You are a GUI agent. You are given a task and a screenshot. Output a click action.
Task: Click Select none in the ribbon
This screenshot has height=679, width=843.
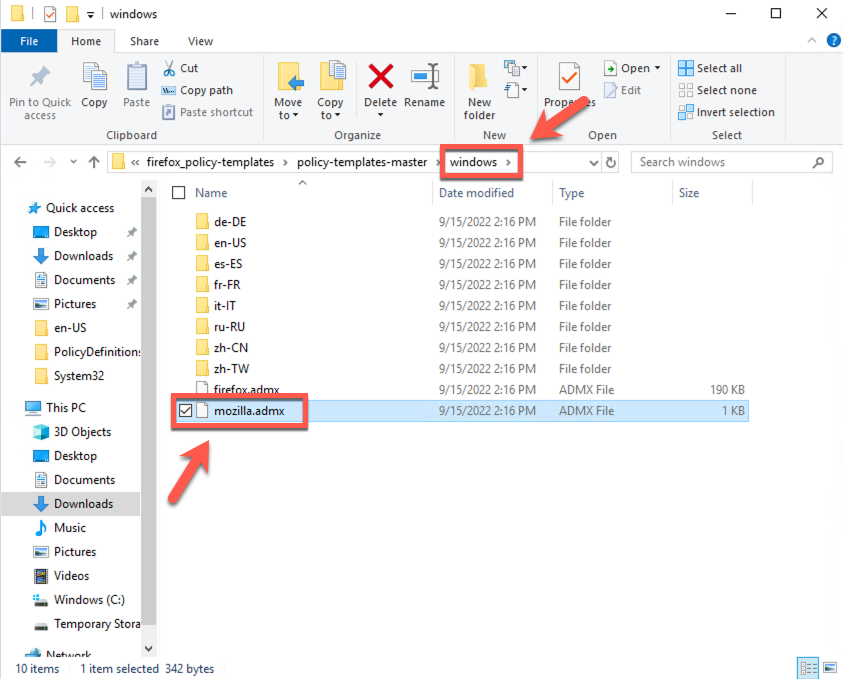[x=717, y=90]
